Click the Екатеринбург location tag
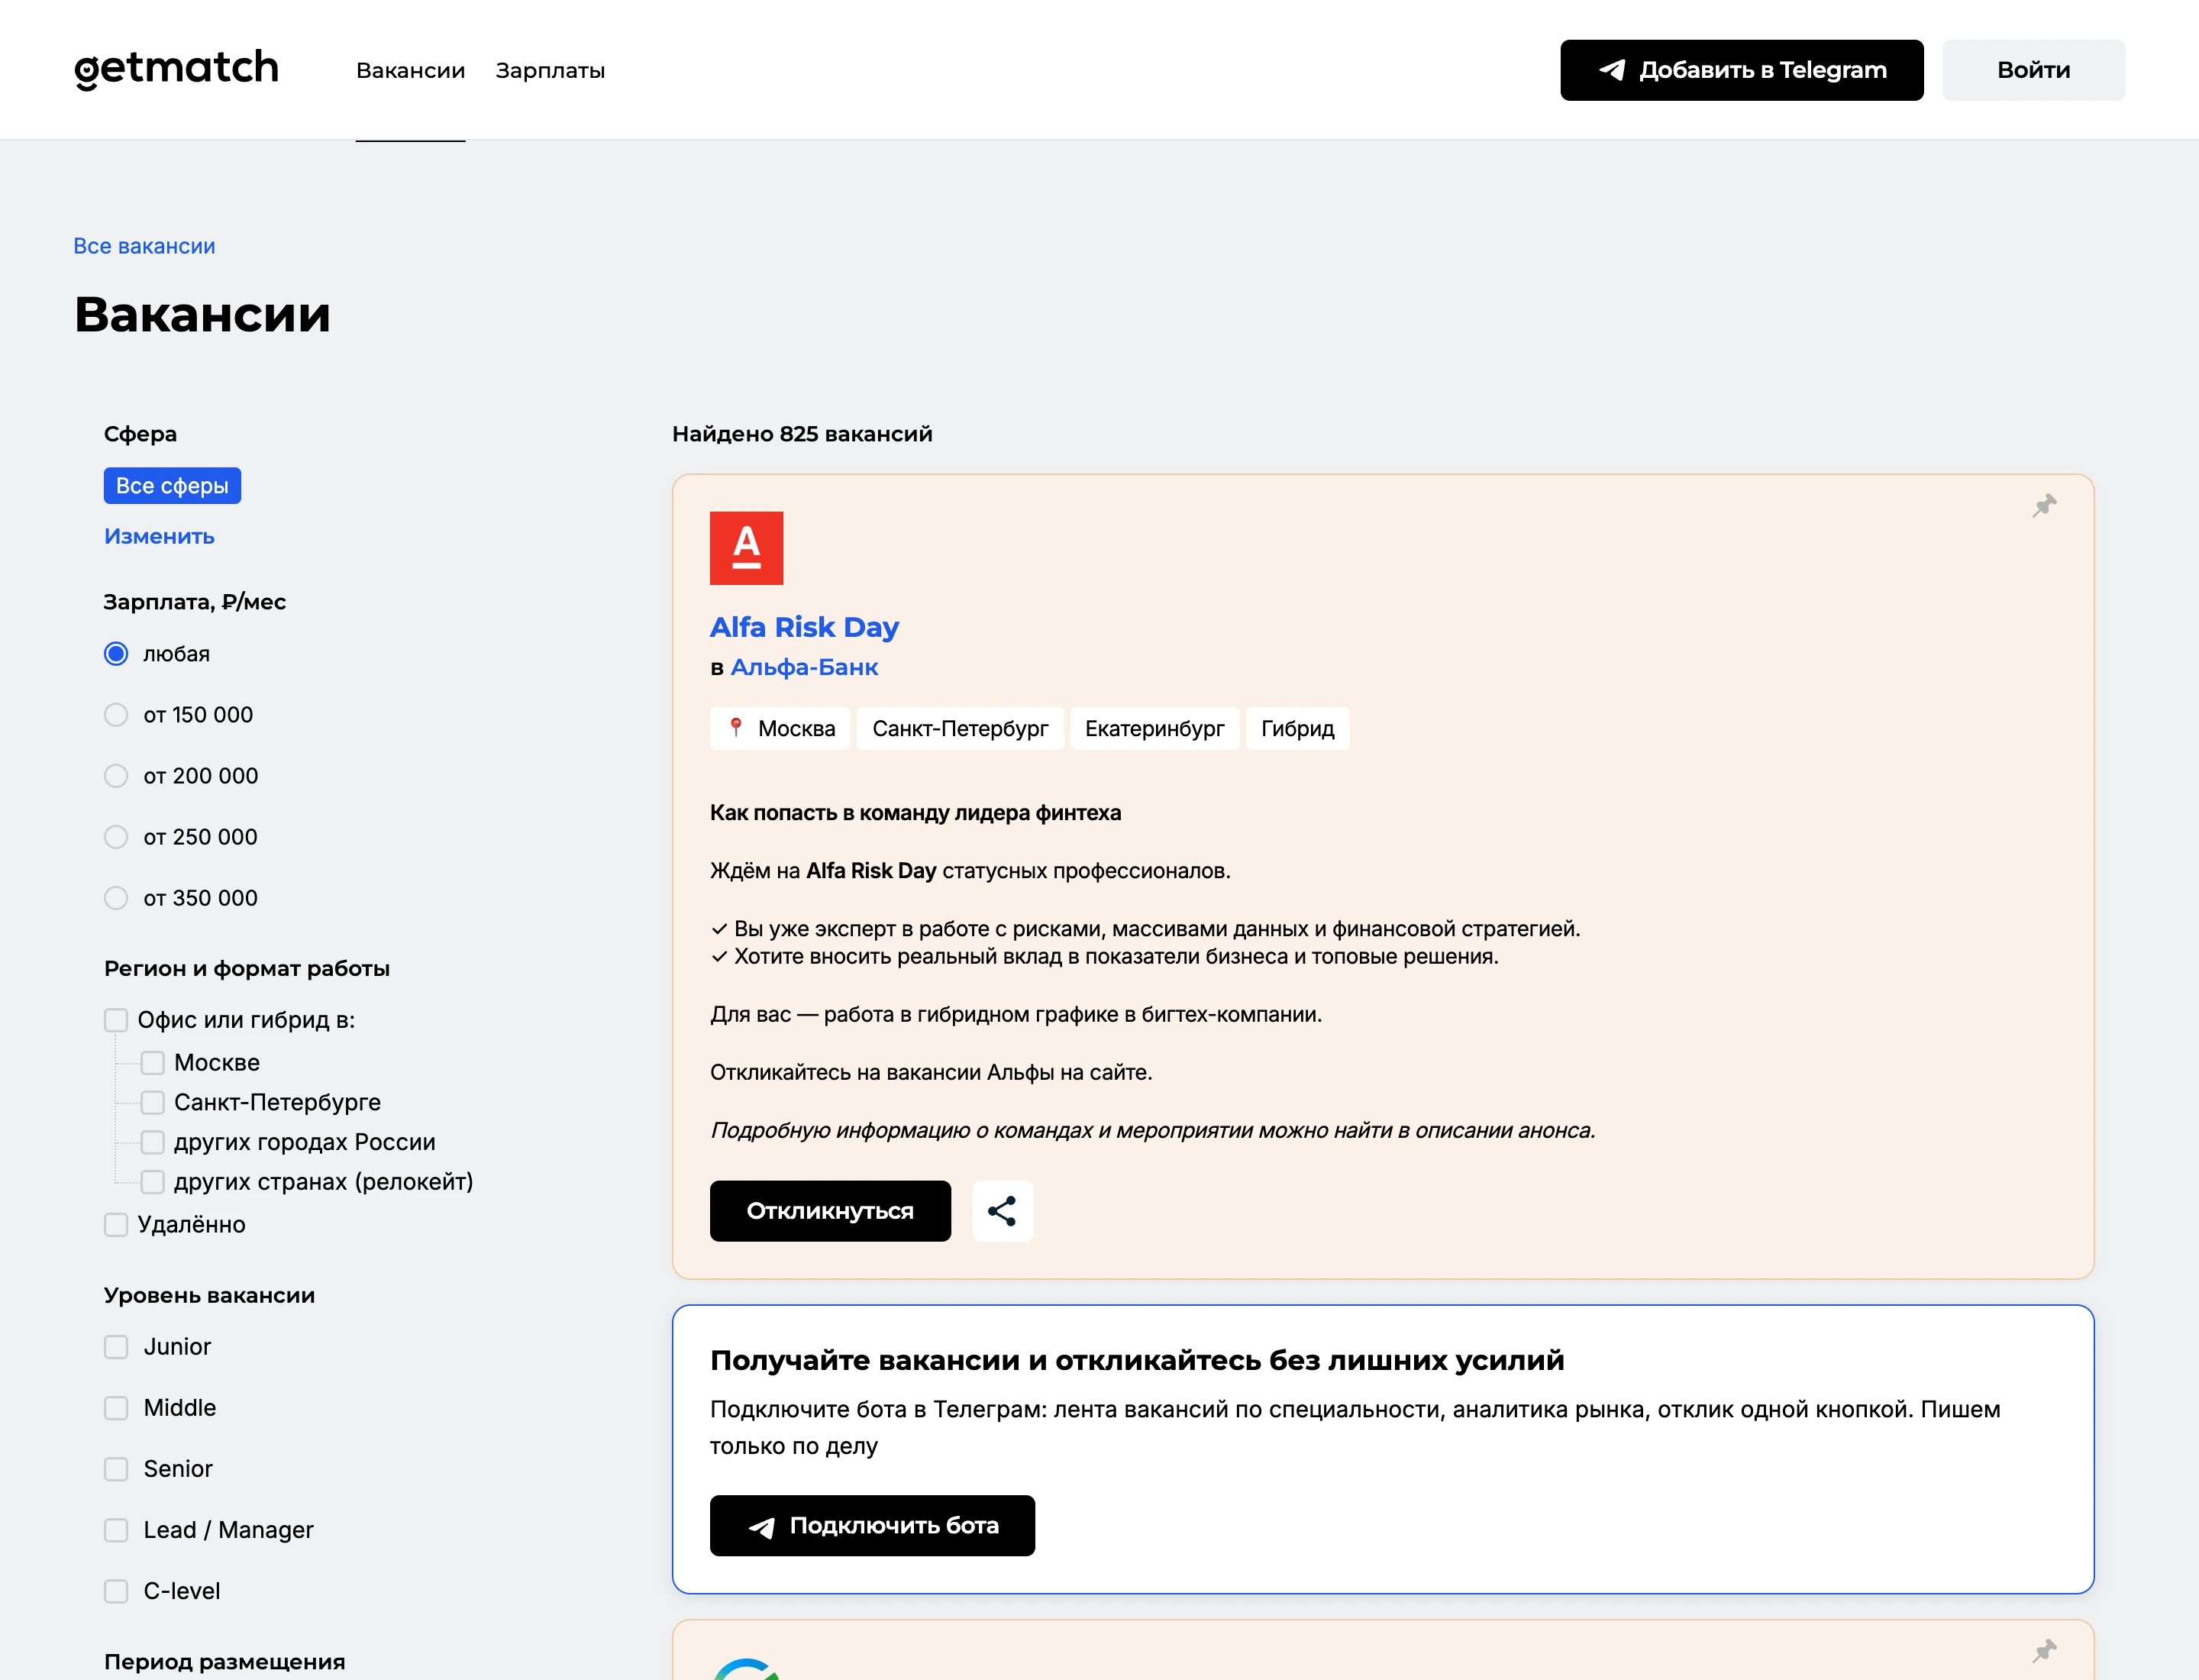Viewport: 2199px width, 1680px height. pos(1154,729)
